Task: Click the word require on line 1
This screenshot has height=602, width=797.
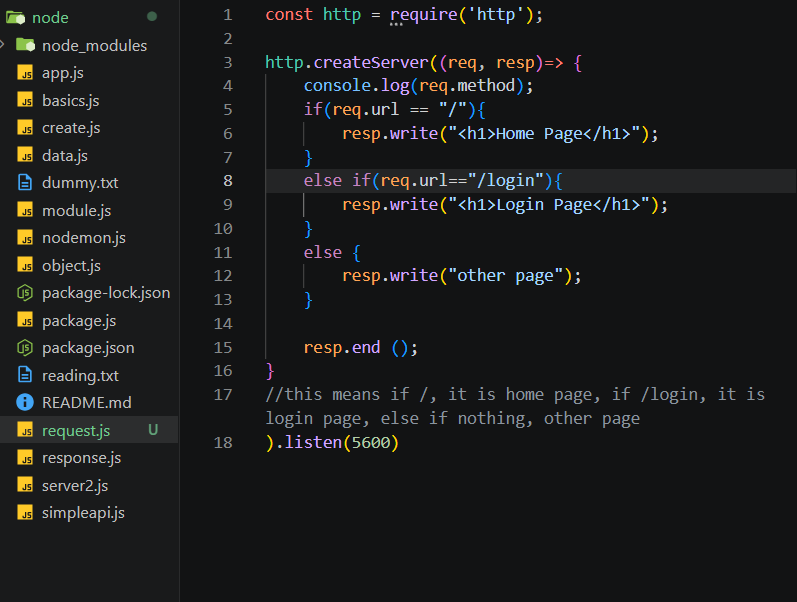Action: (x=424, y=15)
